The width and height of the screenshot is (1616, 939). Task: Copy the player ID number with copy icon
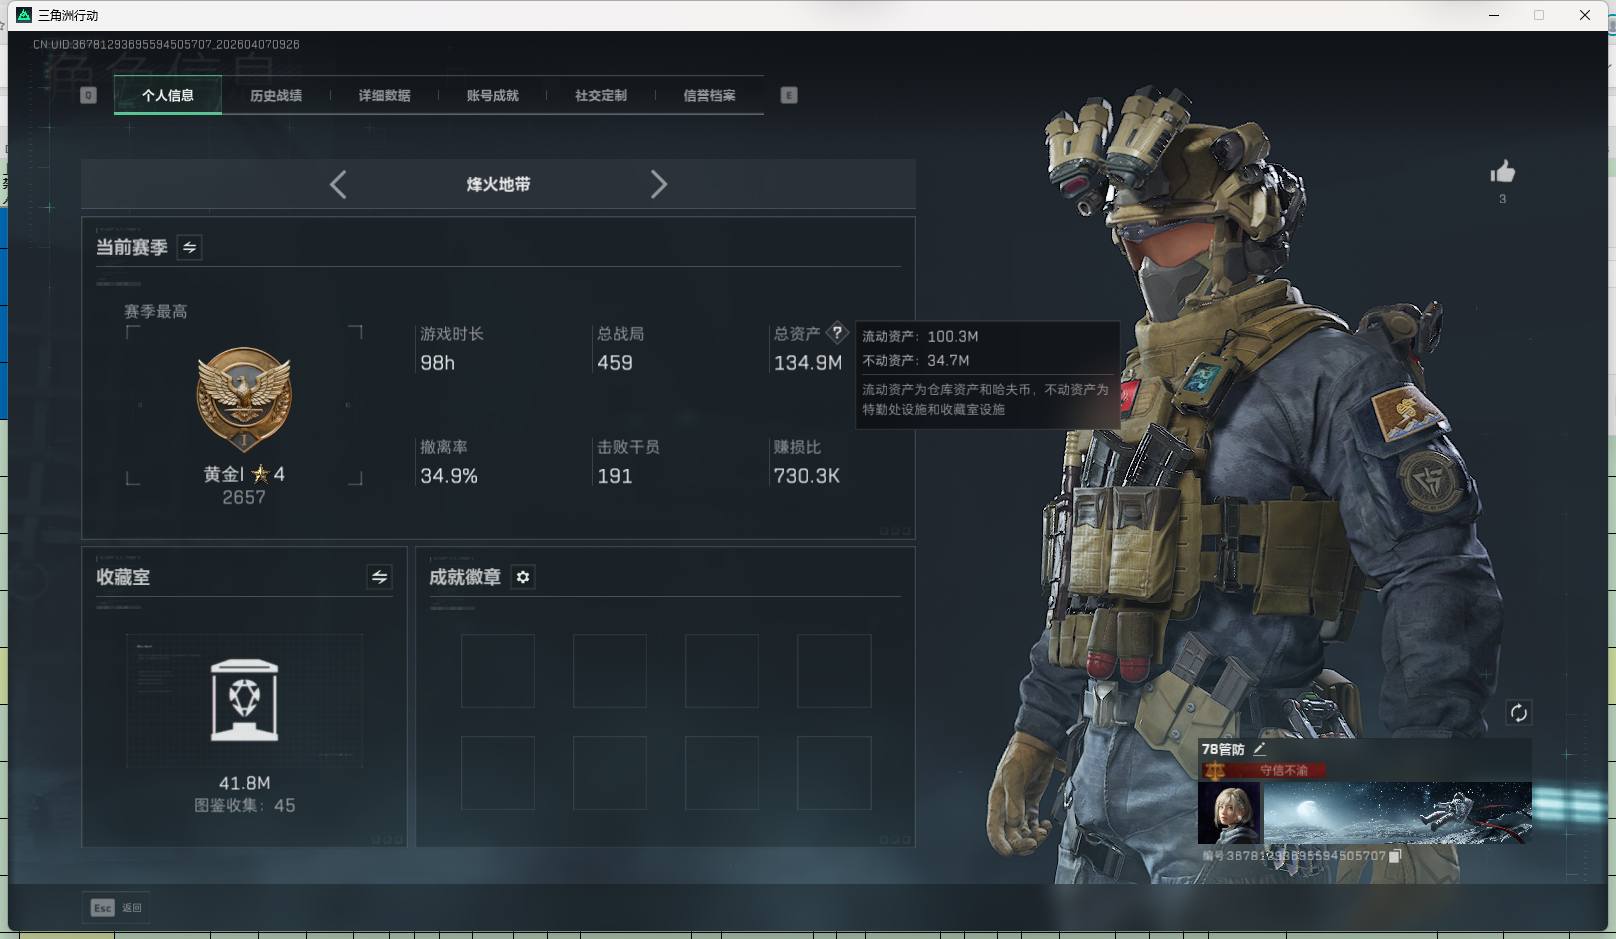tap(1395, 856)
